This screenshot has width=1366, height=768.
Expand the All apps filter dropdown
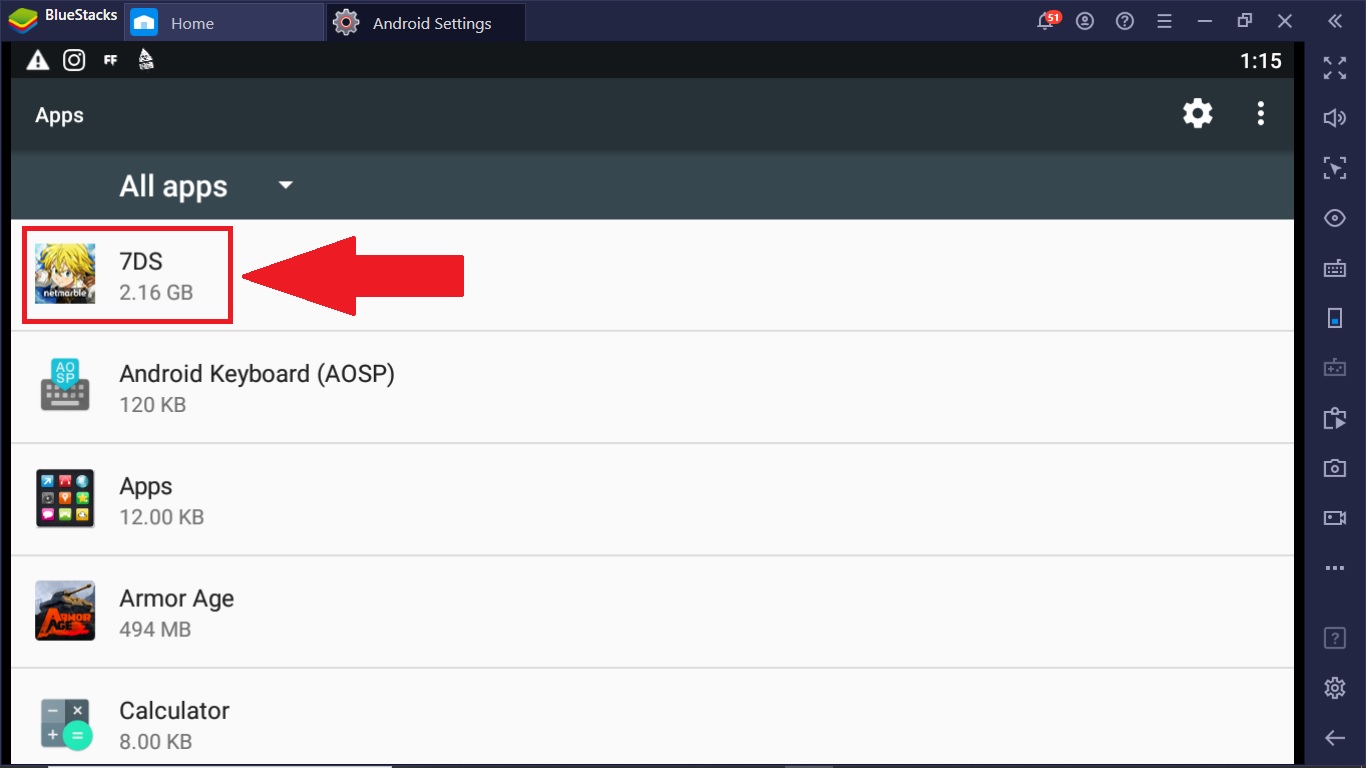[206, 186]
